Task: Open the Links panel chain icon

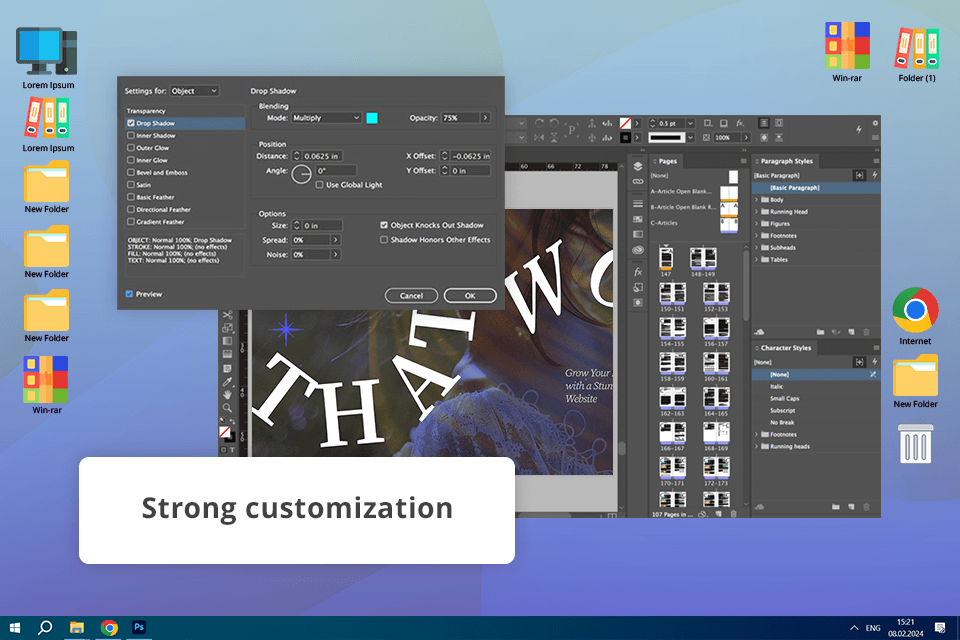Action: coord(637,181)
